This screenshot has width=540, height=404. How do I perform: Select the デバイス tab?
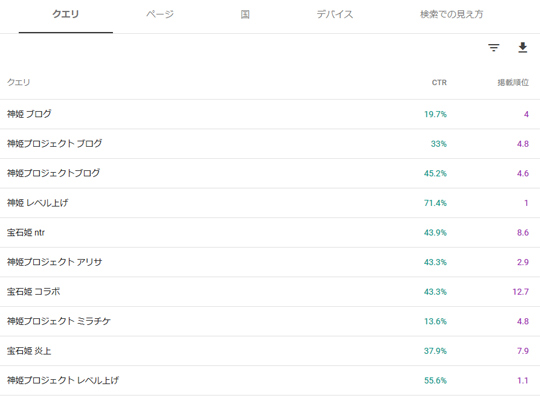point(335,14)
